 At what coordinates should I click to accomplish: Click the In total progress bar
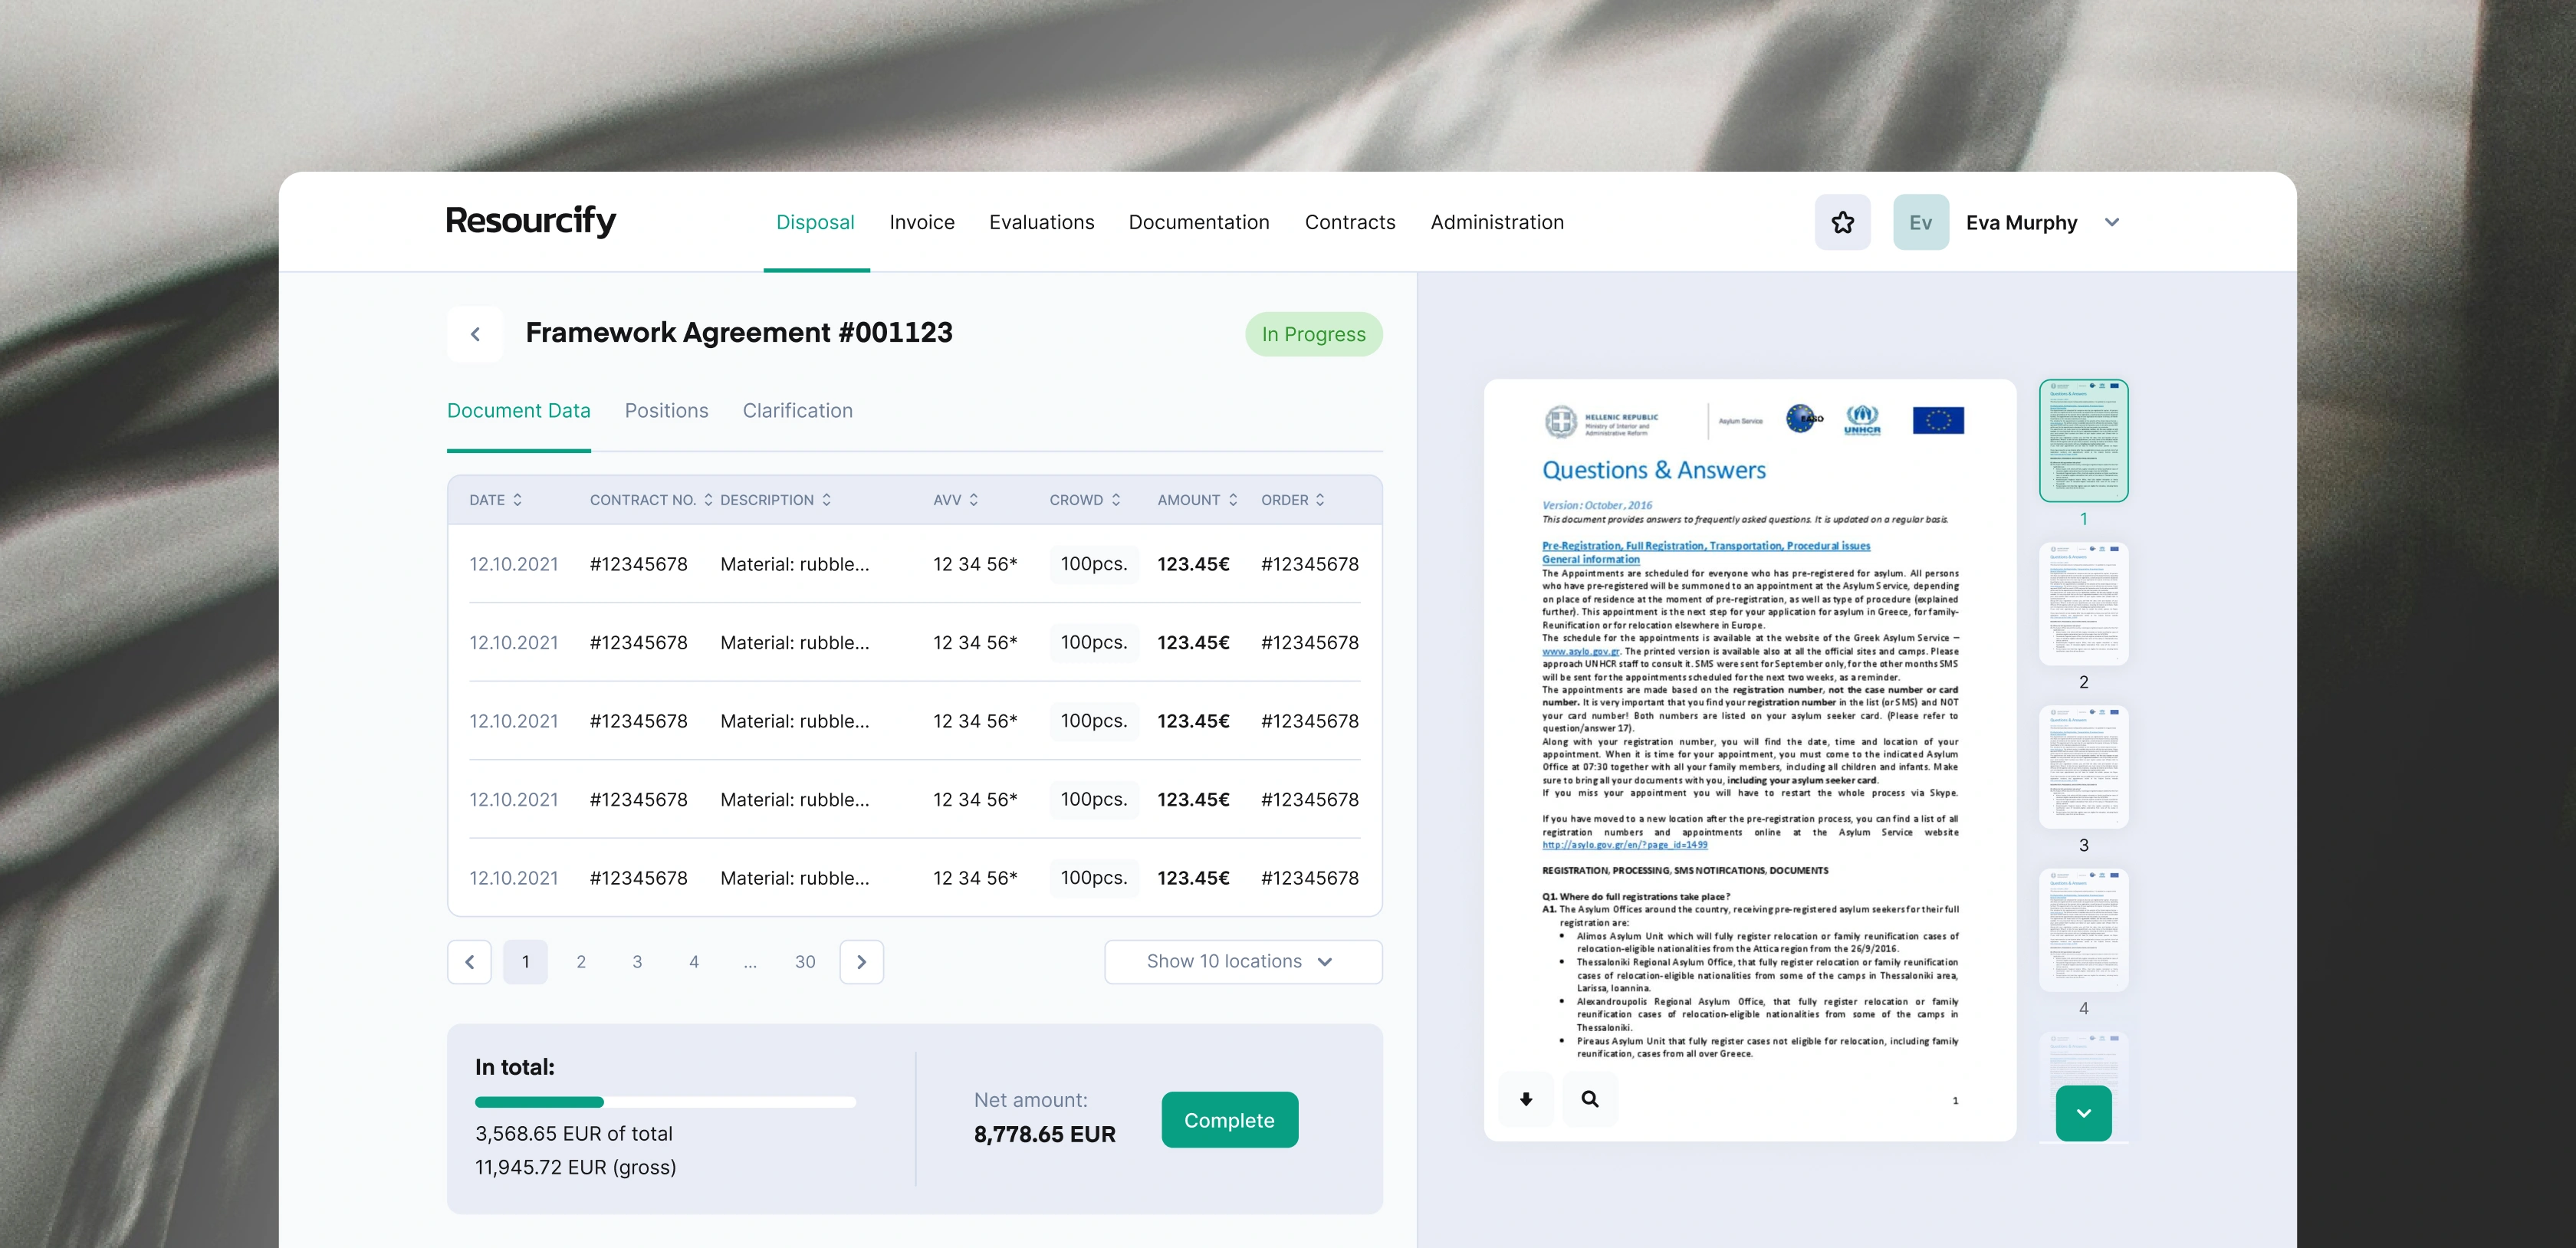point(665,1102)
